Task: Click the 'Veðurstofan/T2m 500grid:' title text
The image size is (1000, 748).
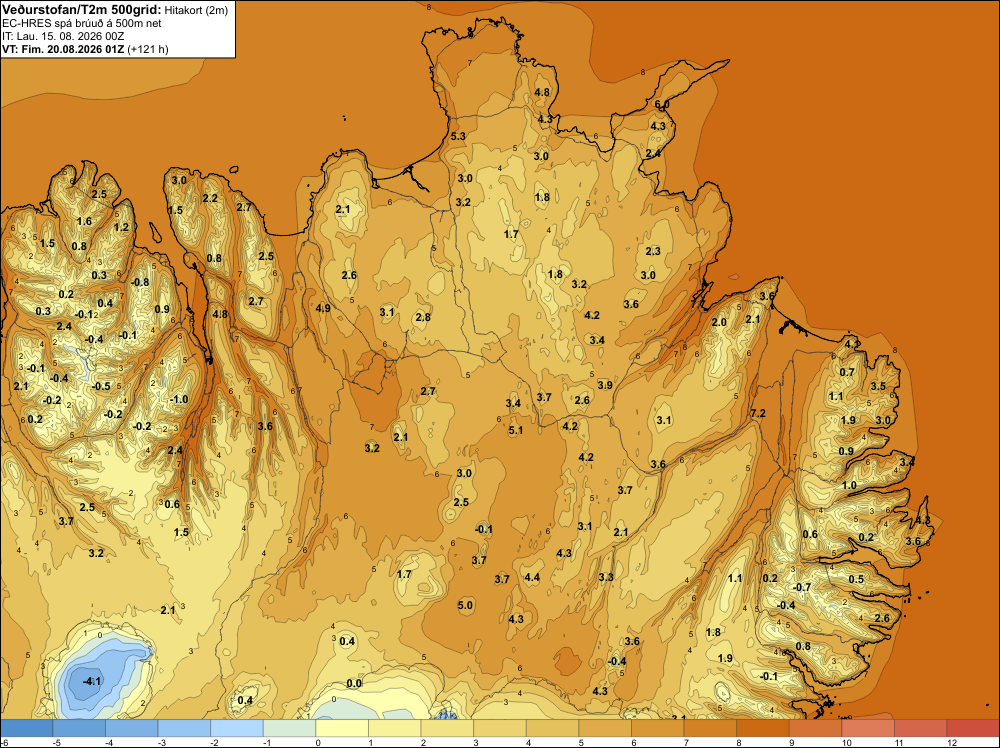Action: (82, 10)
